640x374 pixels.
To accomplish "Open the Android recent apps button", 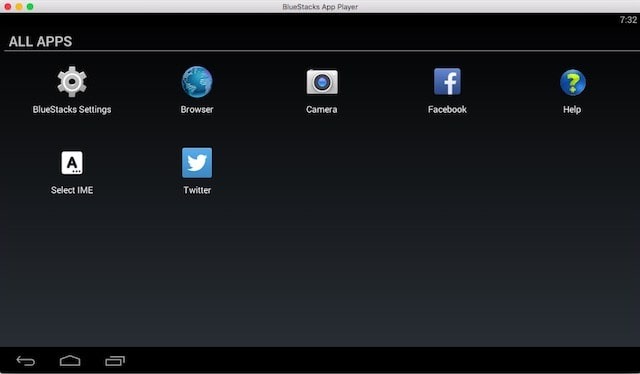I will pyautogui.click(x=115, y=361).
